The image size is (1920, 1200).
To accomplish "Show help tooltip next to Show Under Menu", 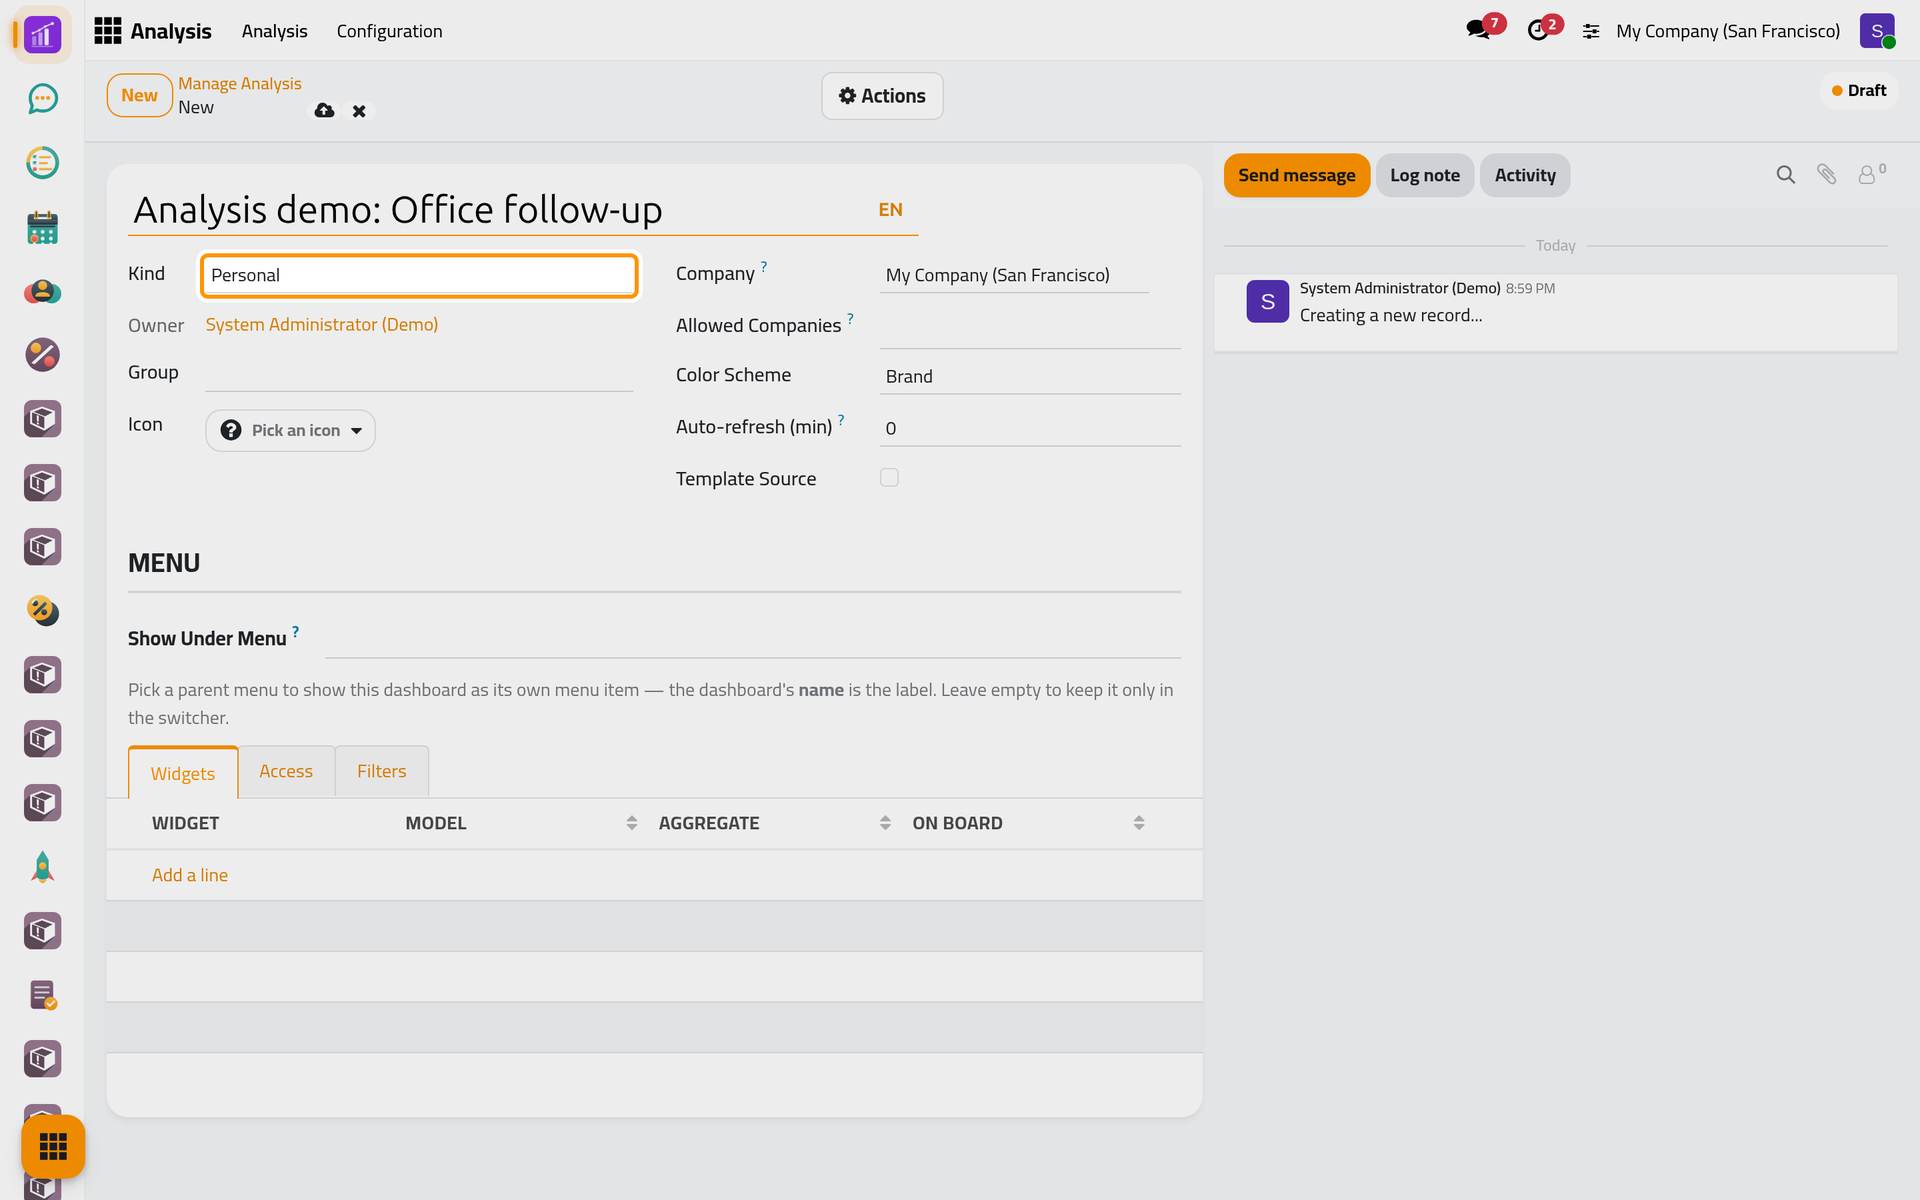I will (x=295, y=631).
